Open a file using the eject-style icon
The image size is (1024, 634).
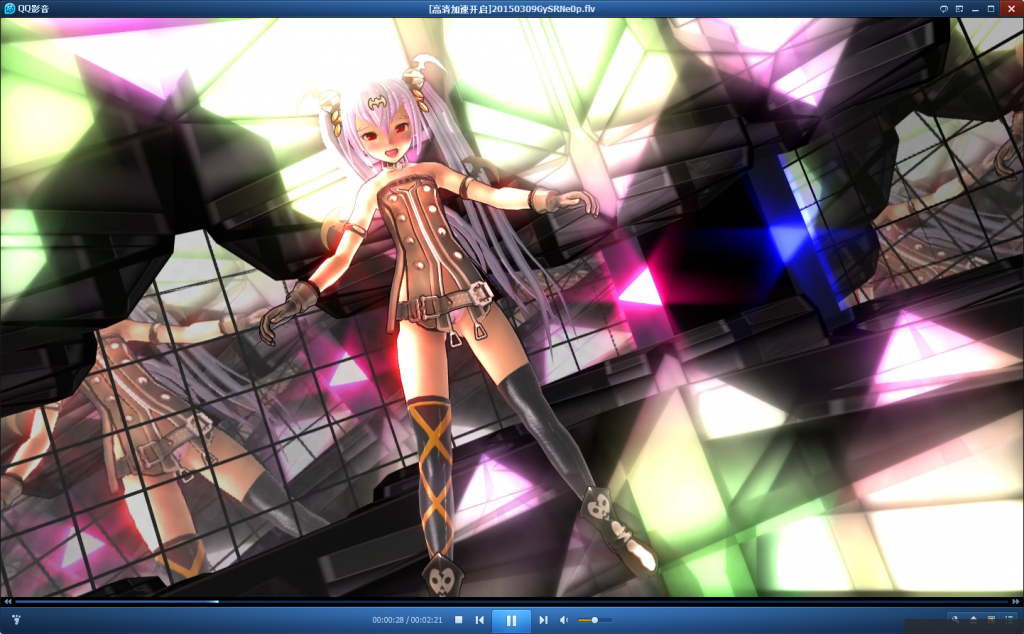(974, 620)
